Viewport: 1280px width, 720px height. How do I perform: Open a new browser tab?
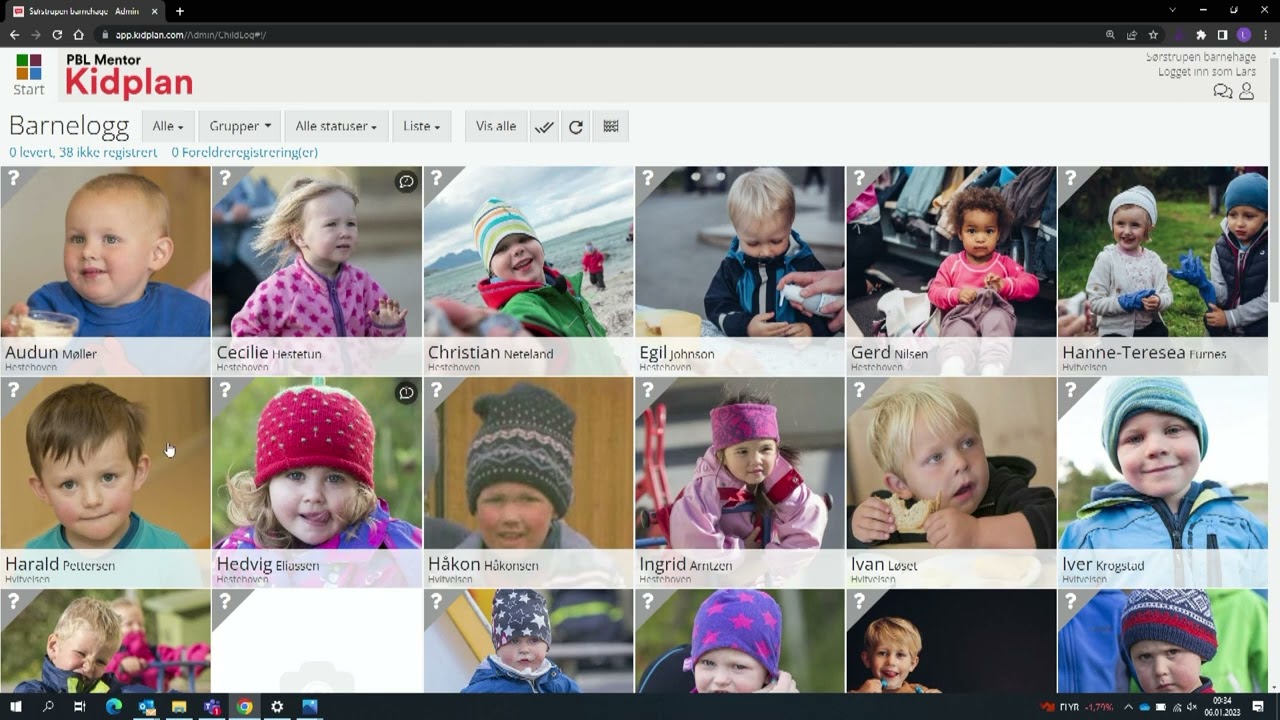click(180, 11)
